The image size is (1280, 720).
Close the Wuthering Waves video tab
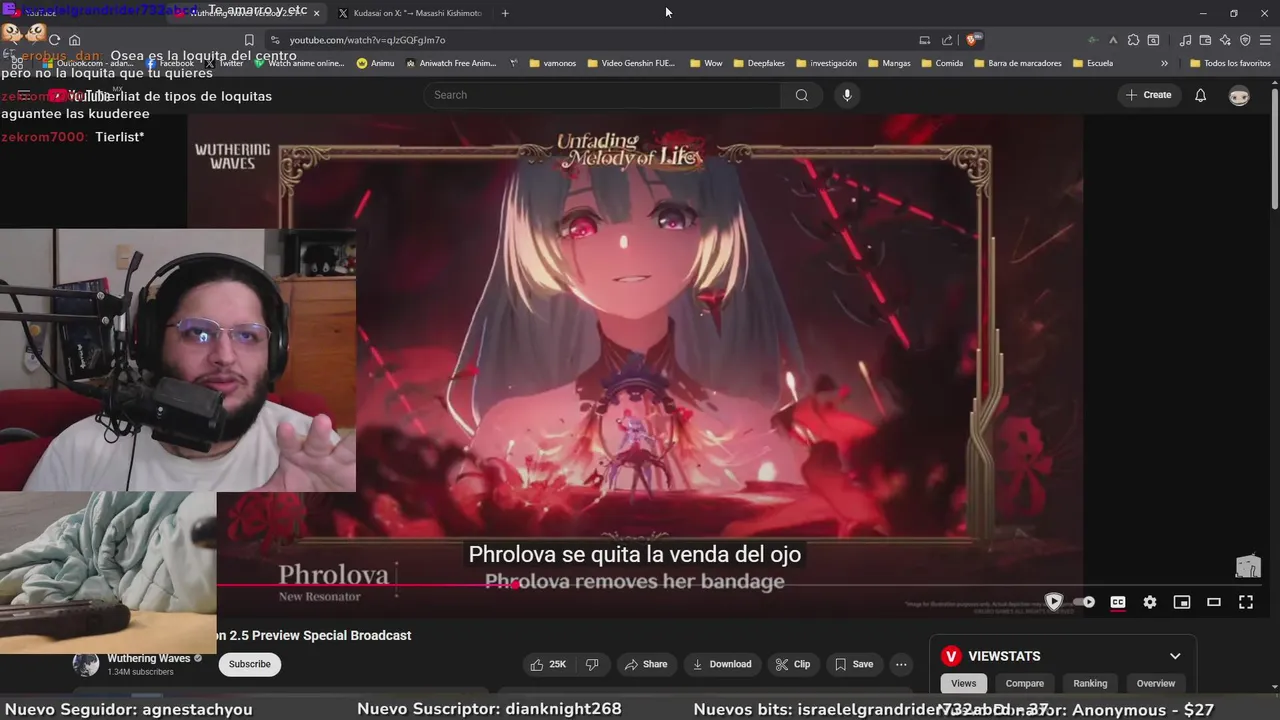pyautogui.click(x=317, y=13)
